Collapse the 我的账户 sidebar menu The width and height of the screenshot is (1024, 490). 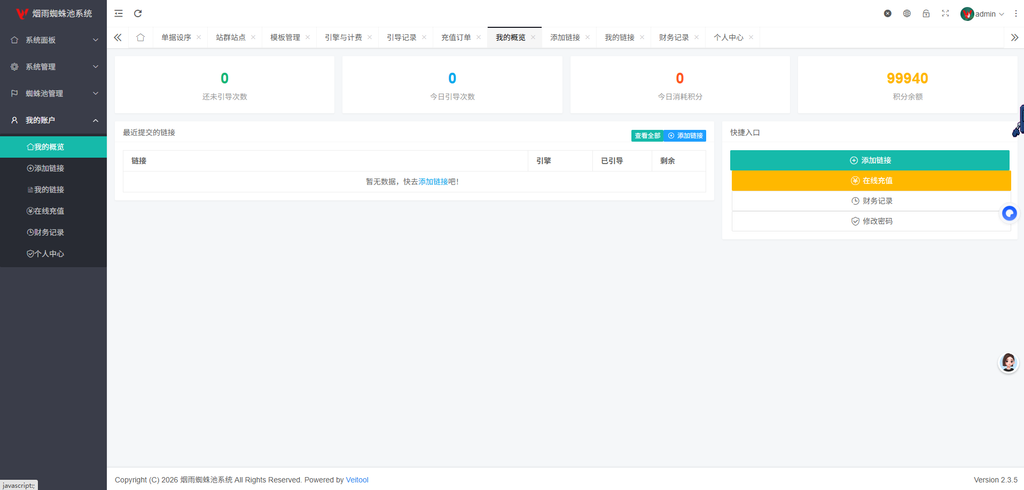coord(54,120)
